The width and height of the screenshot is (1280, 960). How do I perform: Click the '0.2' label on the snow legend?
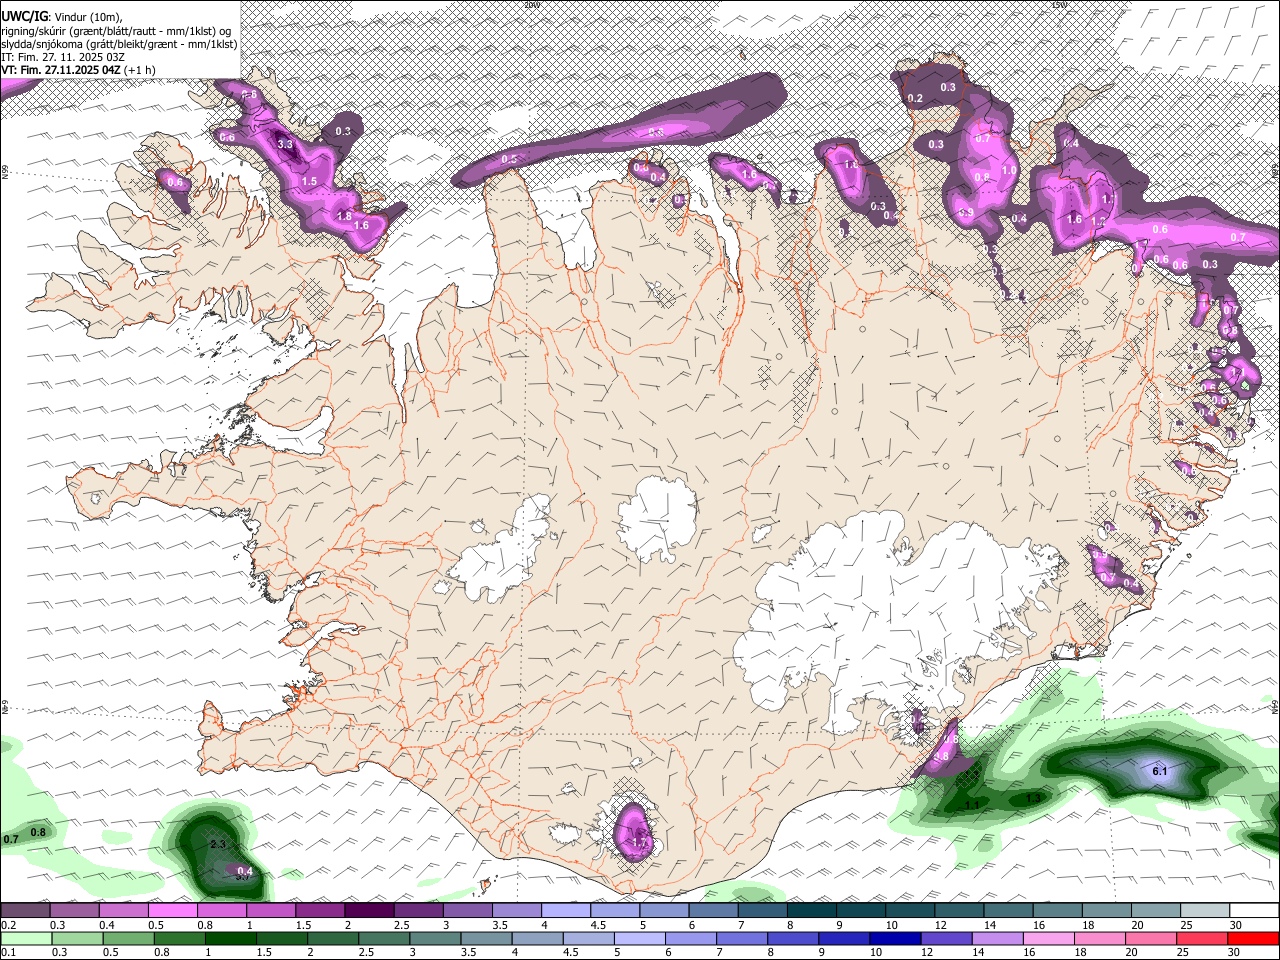[8, 925]
